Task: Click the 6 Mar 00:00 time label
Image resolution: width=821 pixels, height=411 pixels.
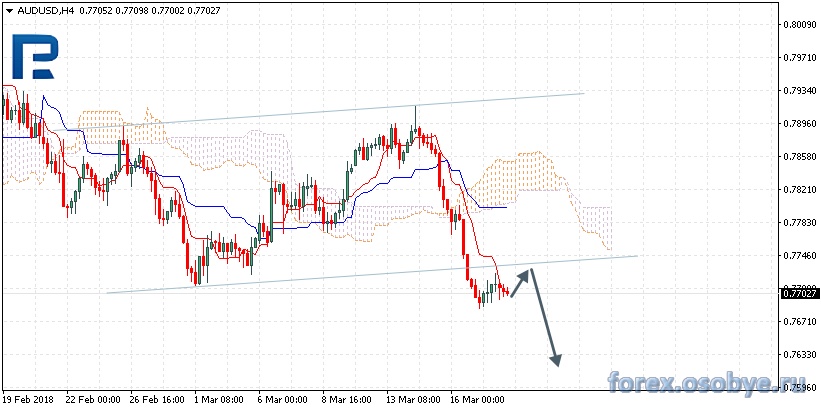Action: coord(283,399)
